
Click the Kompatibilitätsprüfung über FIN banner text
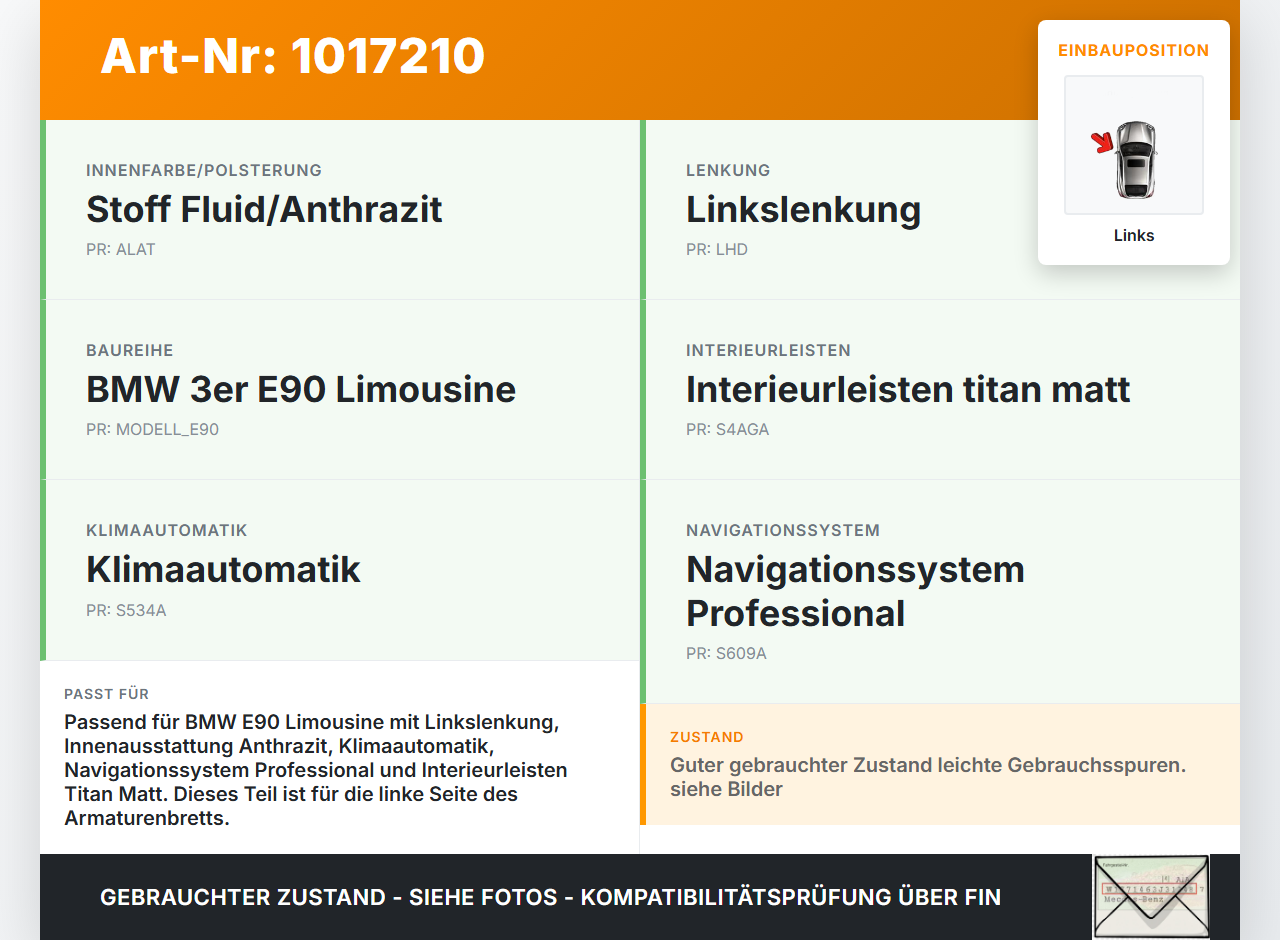pos(550,897)
